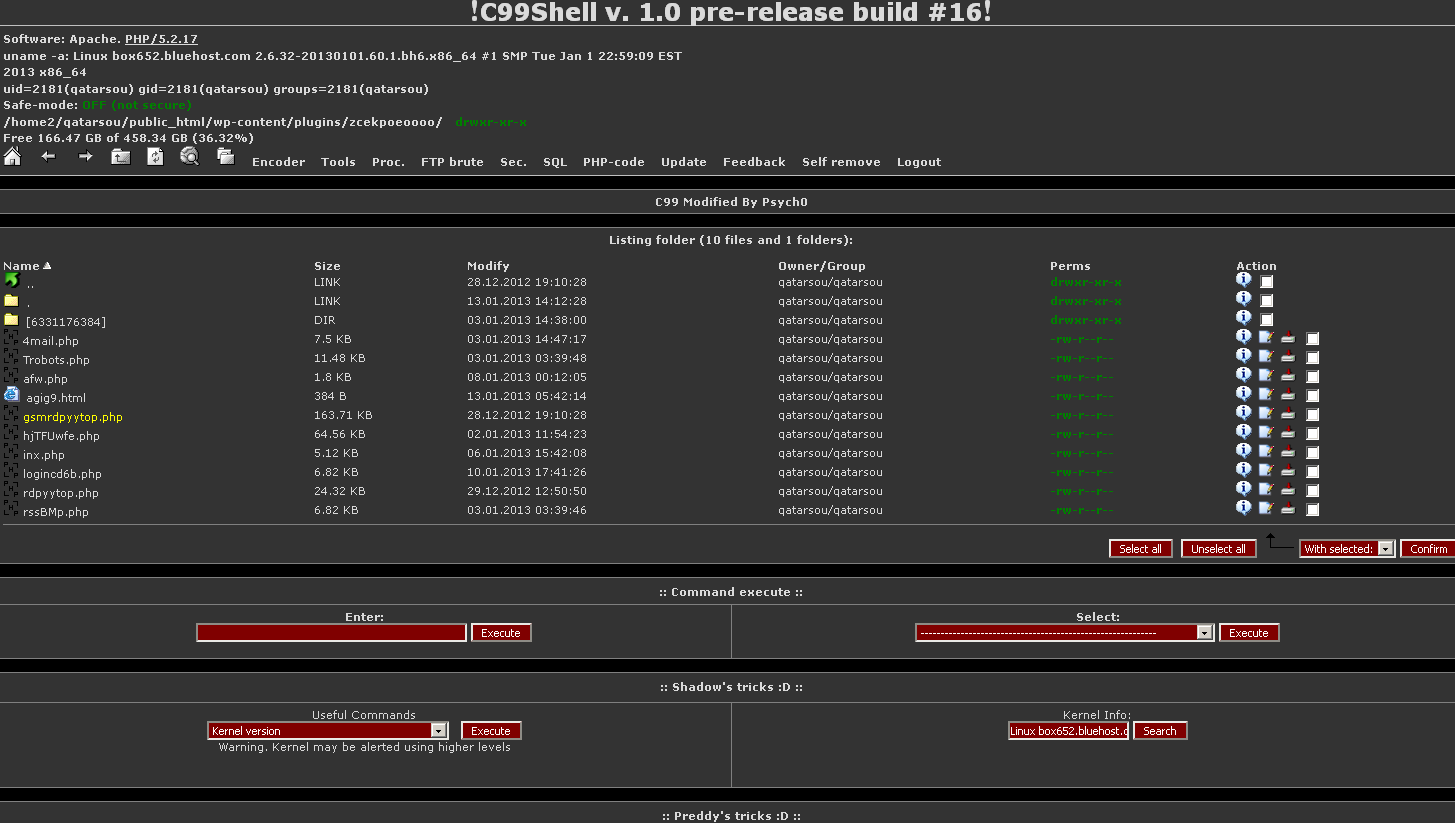Tick the checkbox for inx.php

click(1313, 453)
